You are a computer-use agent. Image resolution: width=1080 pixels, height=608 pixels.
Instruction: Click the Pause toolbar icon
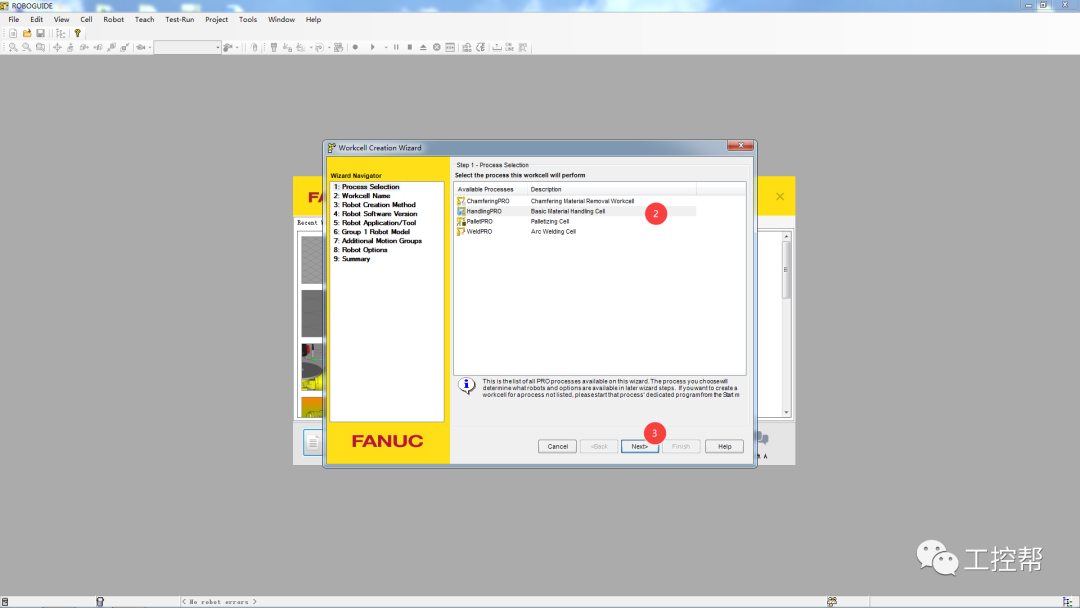pos(396,48)
